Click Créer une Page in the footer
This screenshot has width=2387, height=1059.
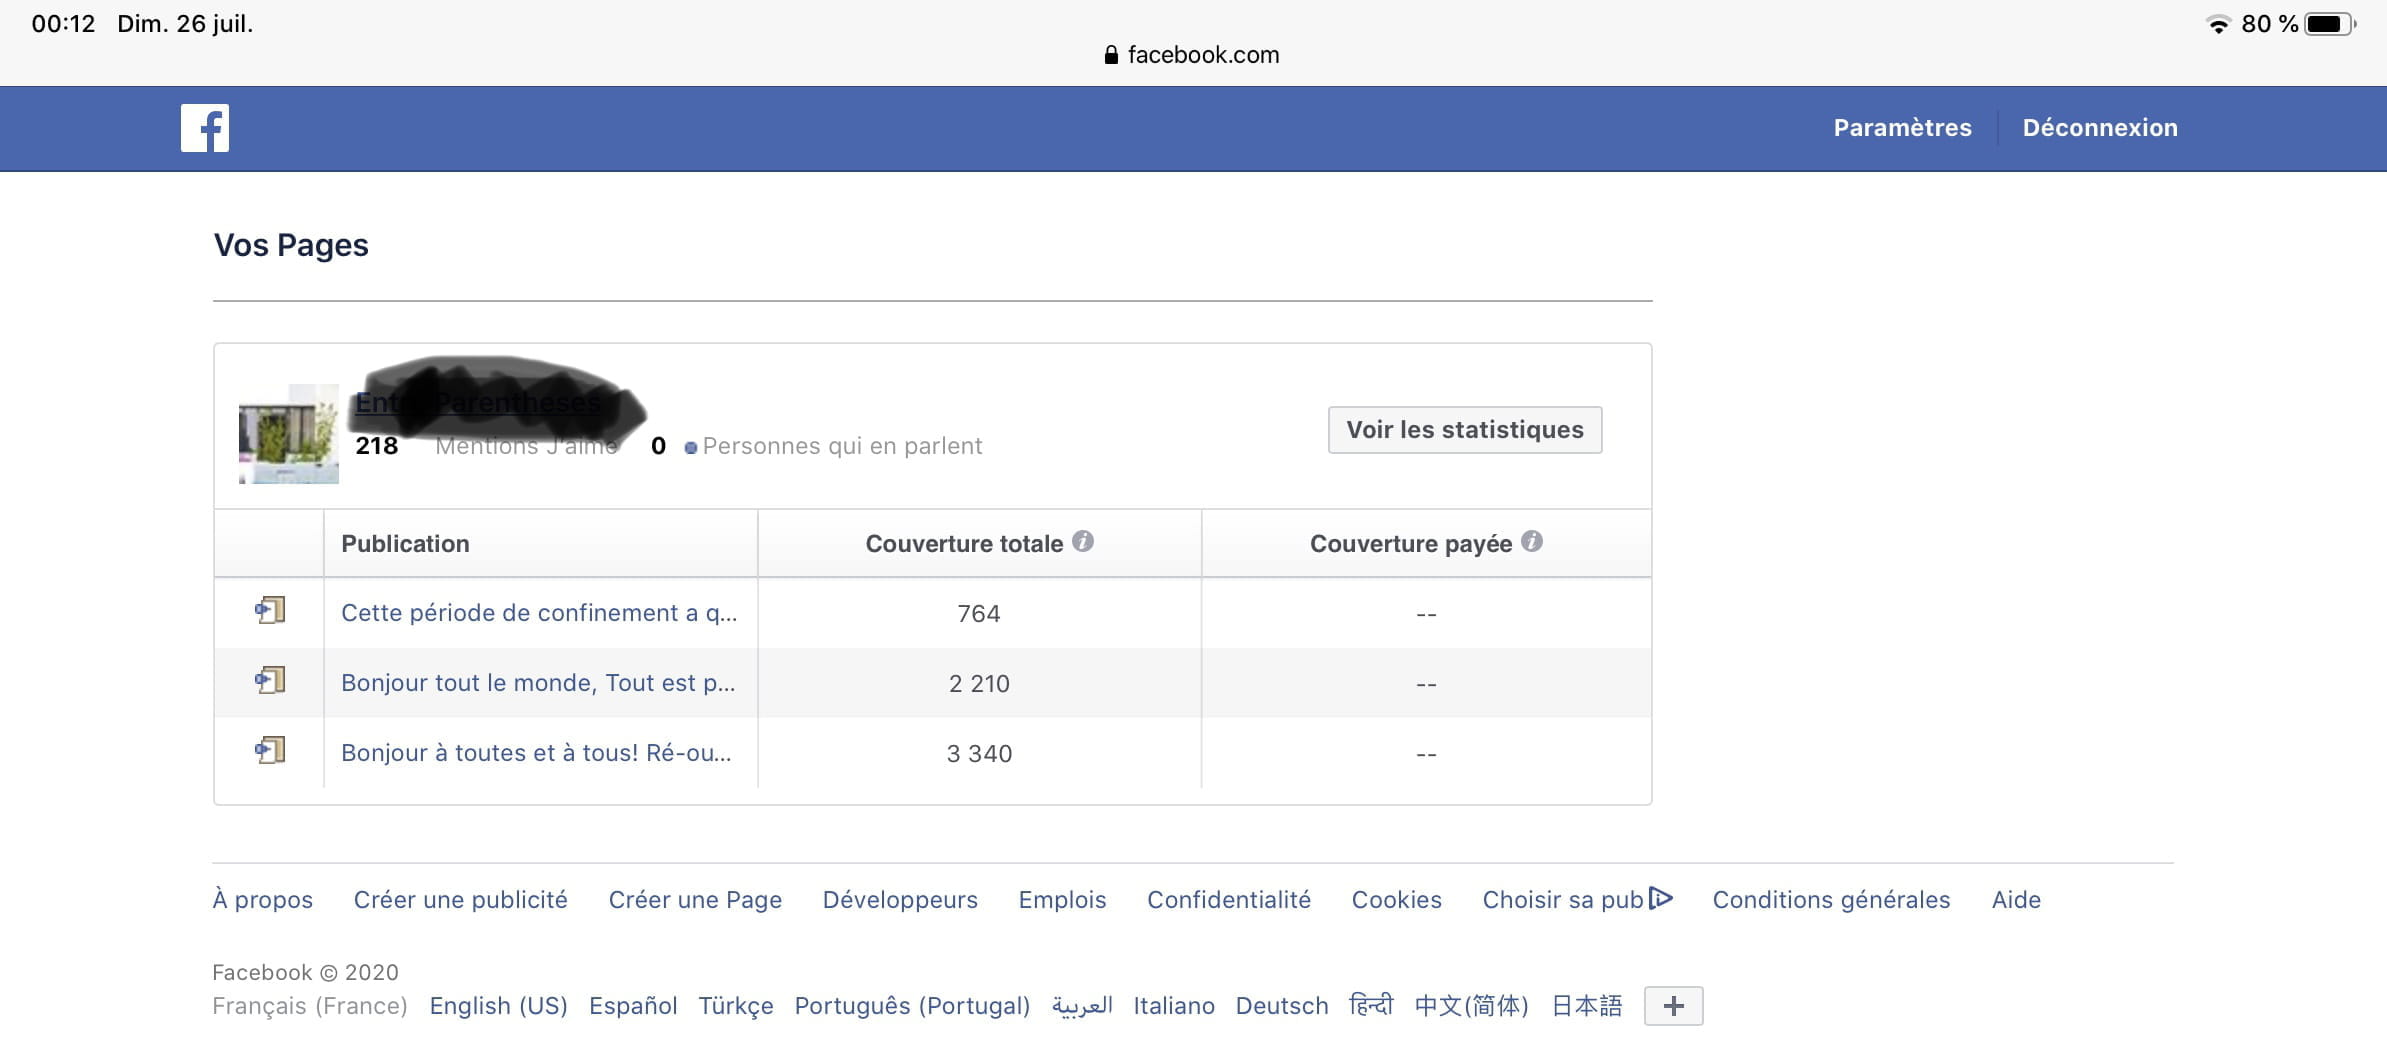pyautogui.click(x=695, y=900)
